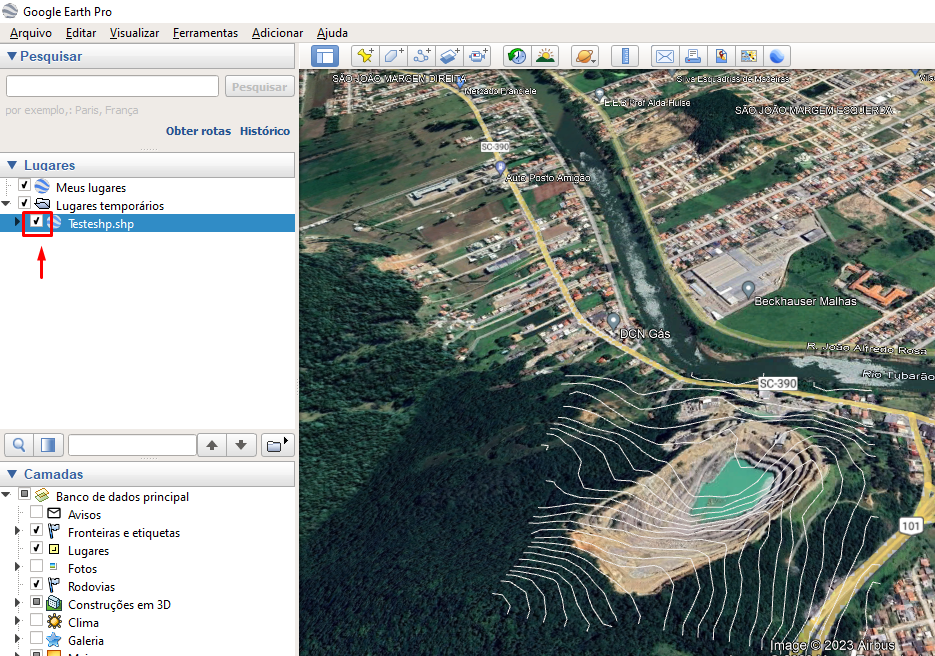This screenshot has width=935, height=656.
Task: Collapse the Camadas panel
Action: (11, 474)
